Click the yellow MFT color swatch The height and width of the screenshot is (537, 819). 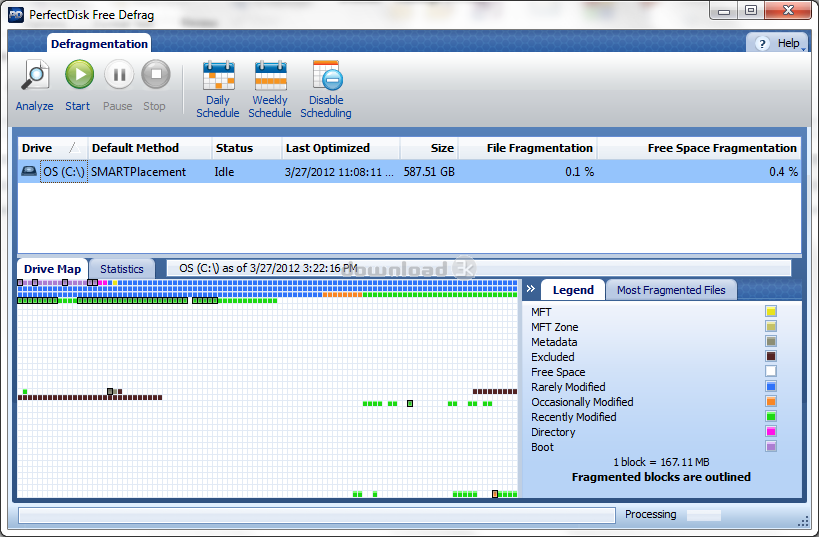pyautogui.click(x=771, y=311)
